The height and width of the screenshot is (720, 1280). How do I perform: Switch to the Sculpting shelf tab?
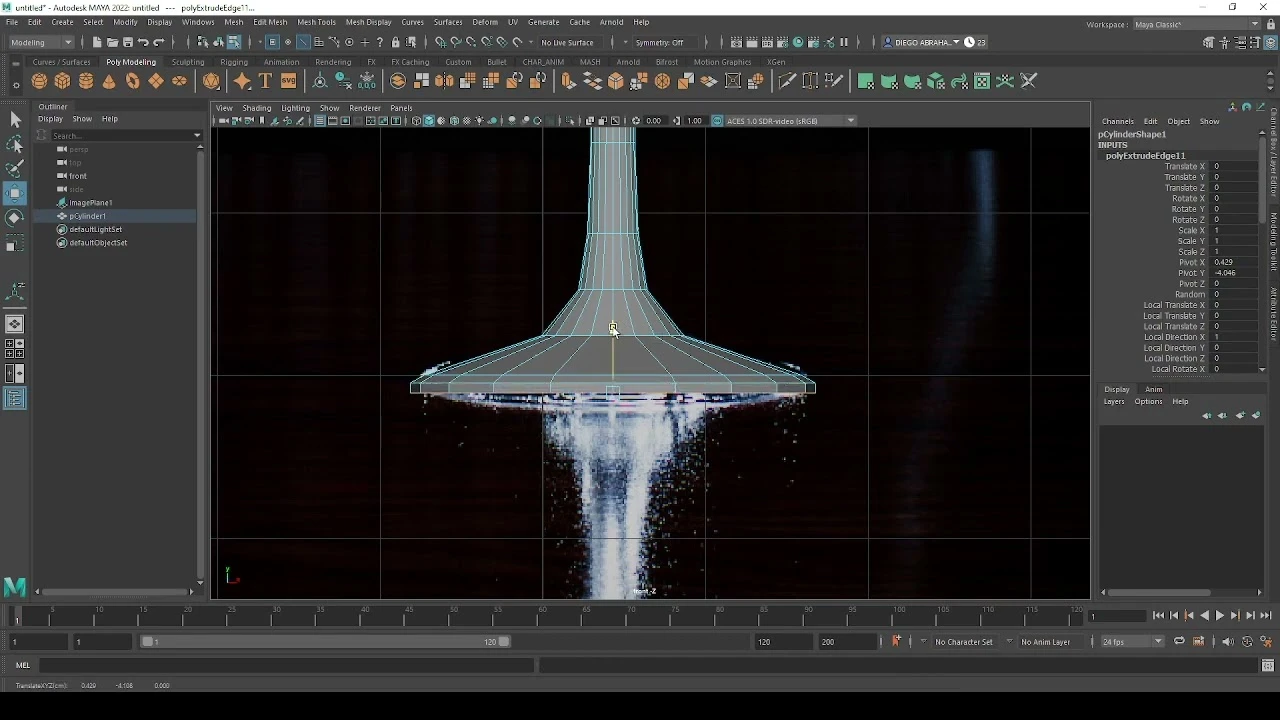tap(187, 62)
